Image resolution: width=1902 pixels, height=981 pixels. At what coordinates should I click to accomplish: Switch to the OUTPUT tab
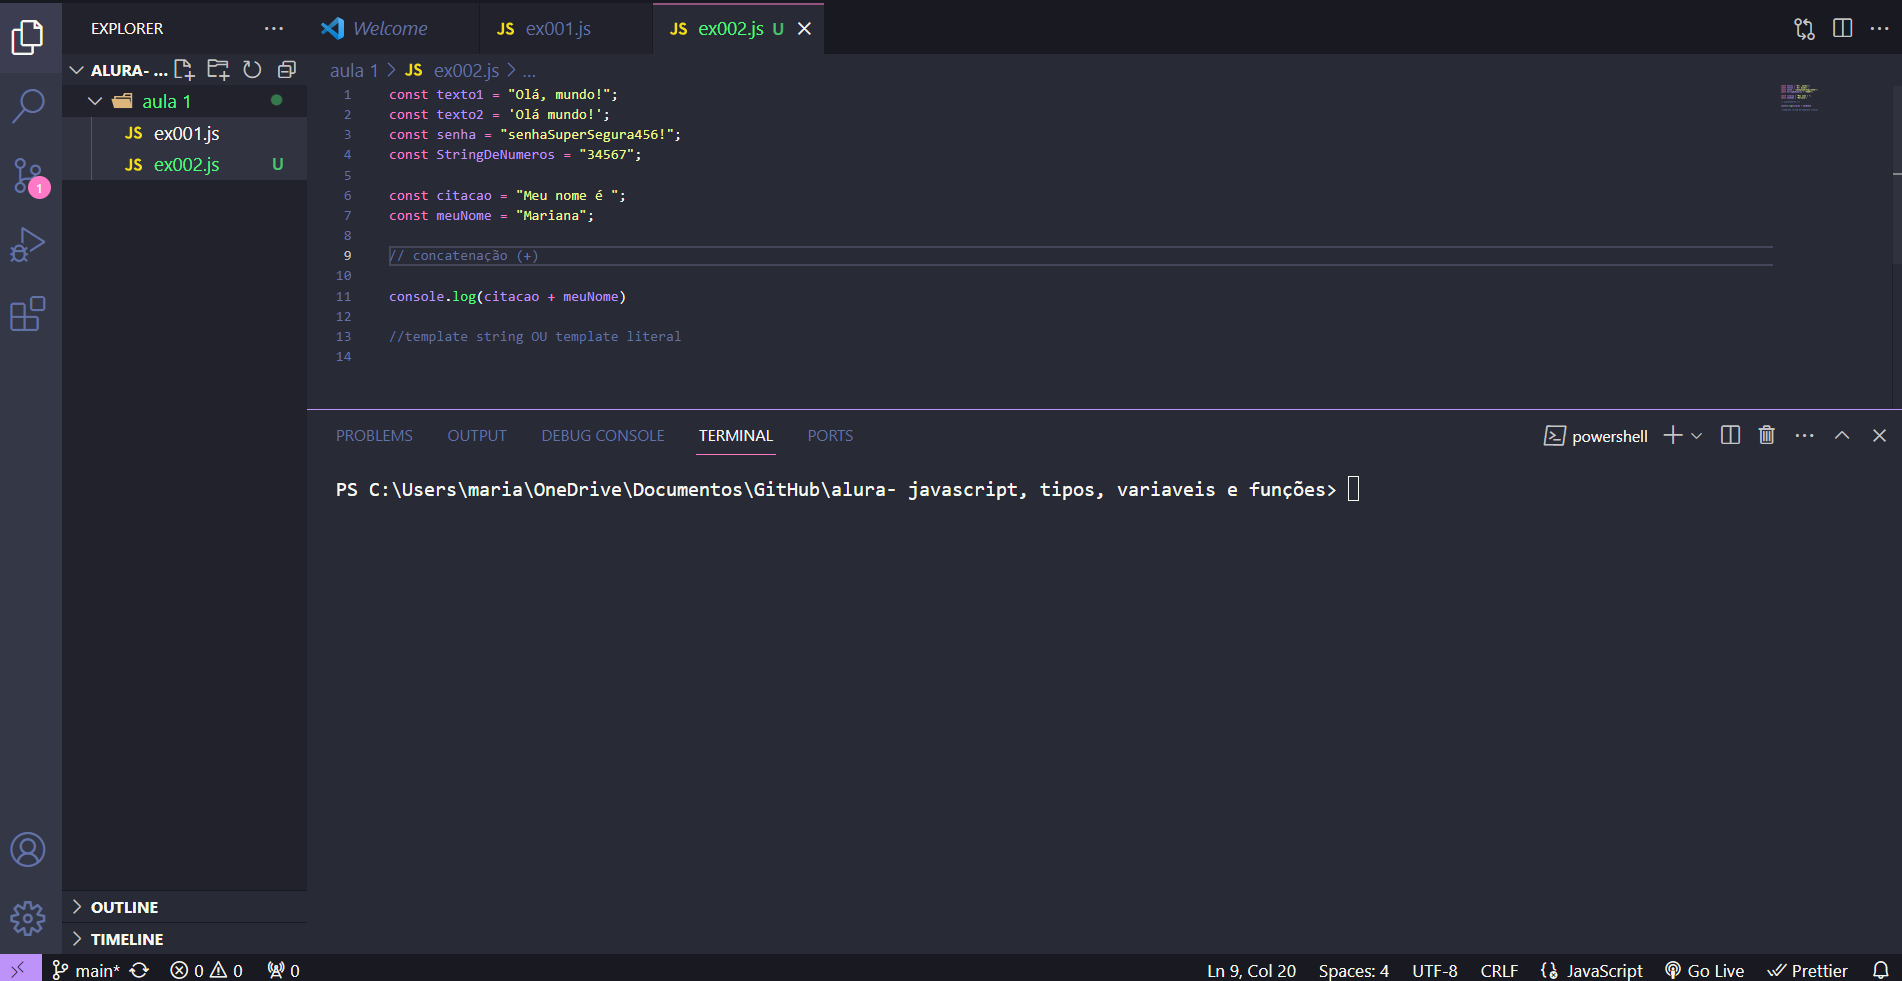[x=477, y=436]
